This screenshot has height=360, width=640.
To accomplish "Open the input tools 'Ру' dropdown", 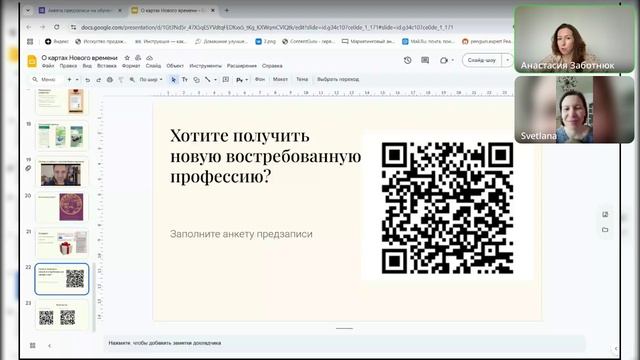I will (x=242, y=80).
